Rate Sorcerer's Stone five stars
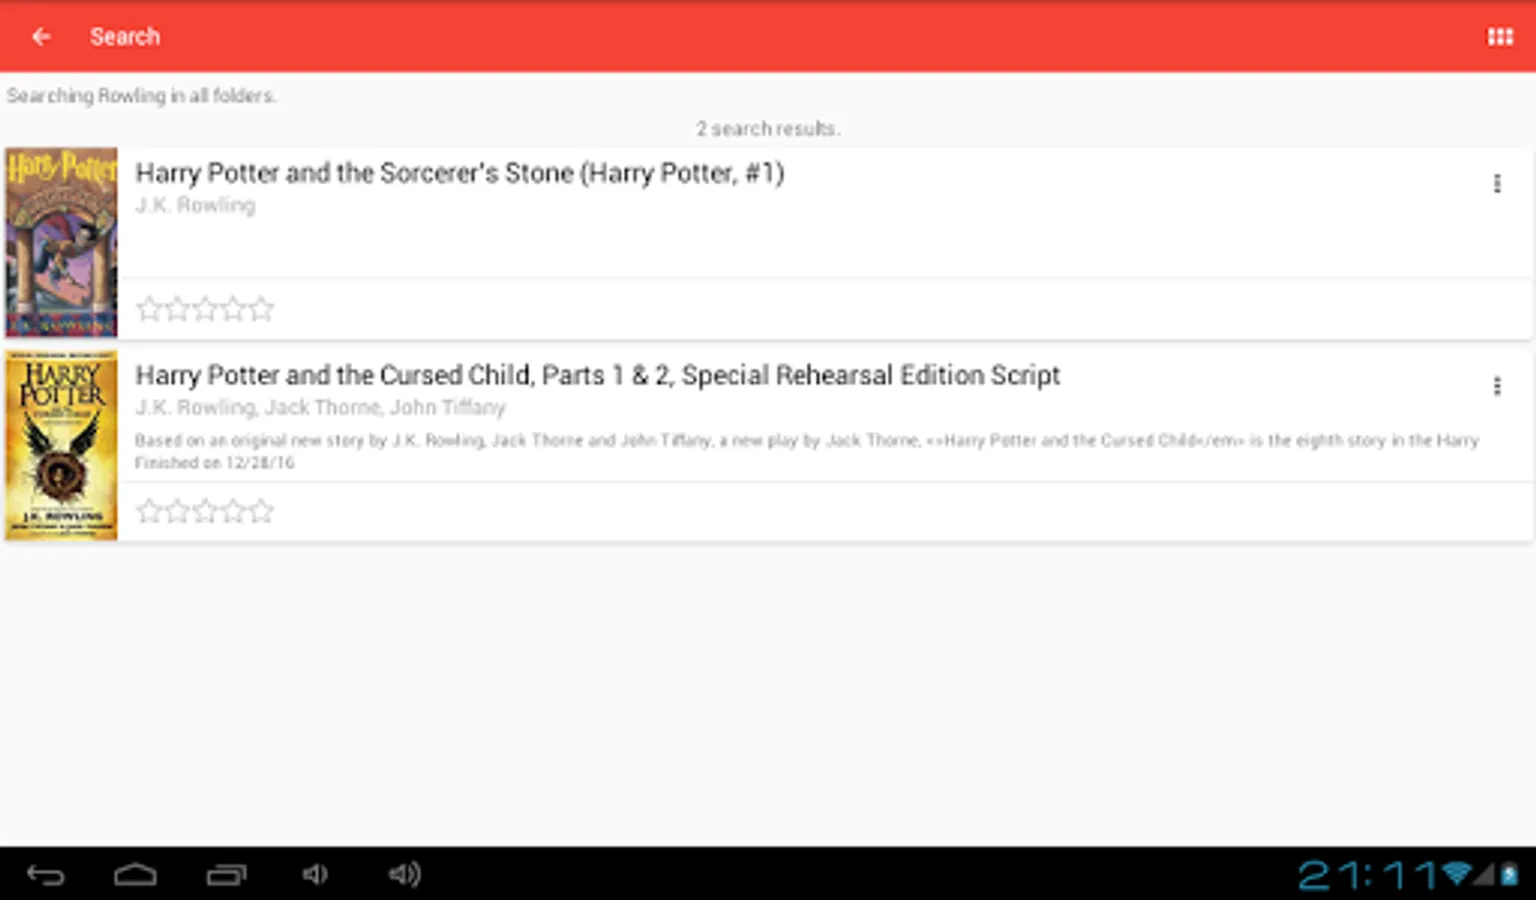The height and width of the screenshot is (900, 1536). [x=261, y=309]
